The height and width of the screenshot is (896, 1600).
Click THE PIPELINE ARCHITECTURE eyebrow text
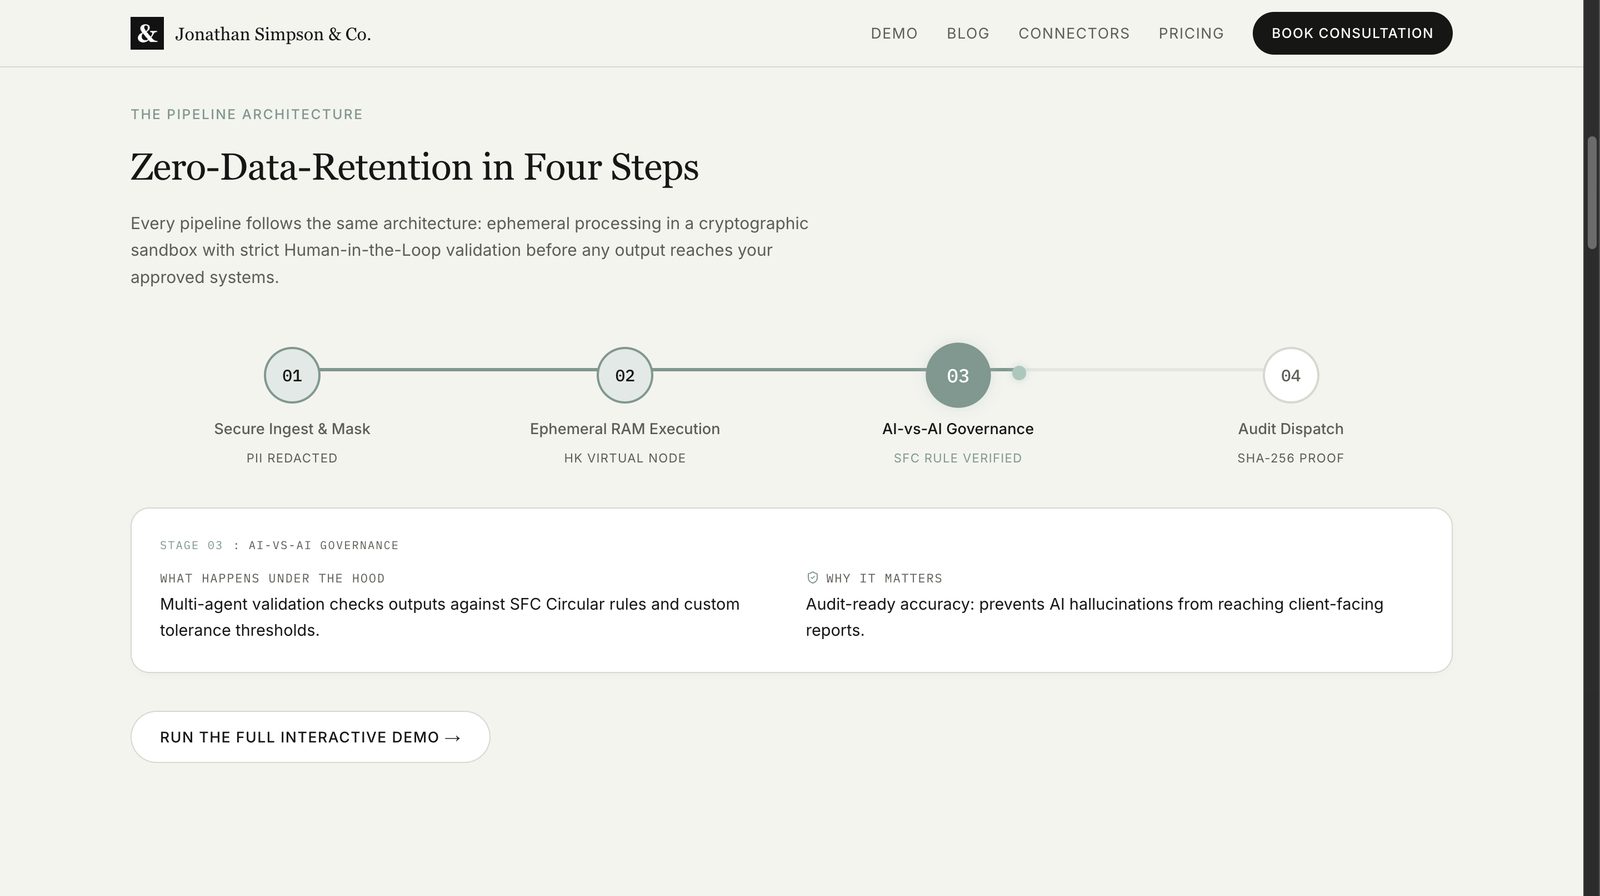[x=247, y=114]
